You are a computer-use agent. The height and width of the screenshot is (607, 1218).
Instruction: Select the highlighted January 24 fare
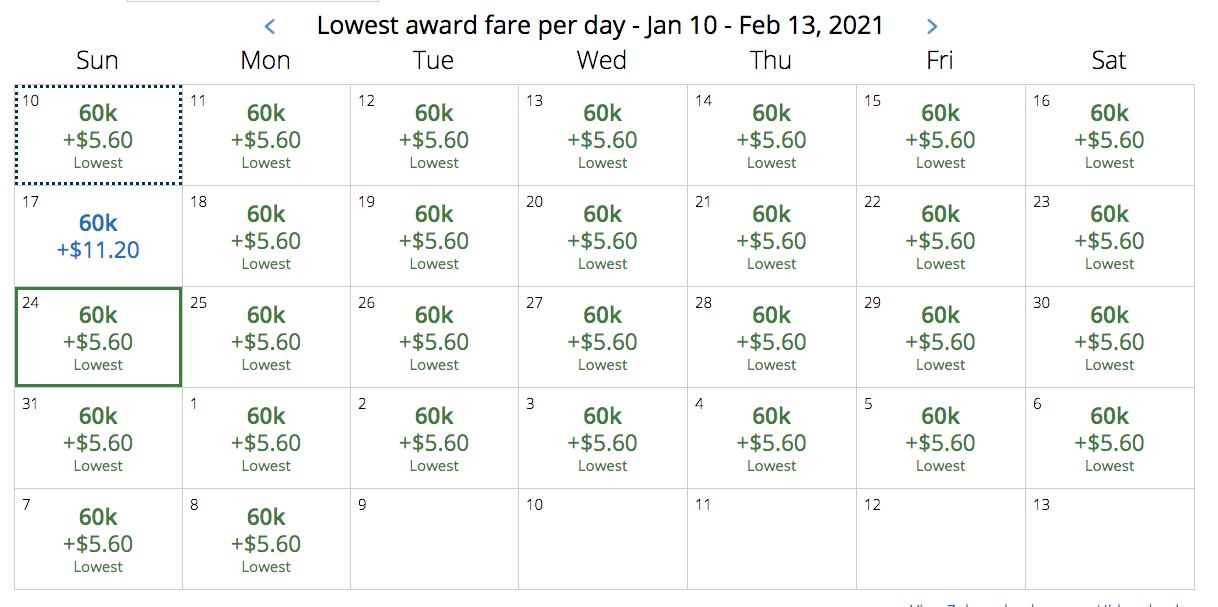coord(98,337)
